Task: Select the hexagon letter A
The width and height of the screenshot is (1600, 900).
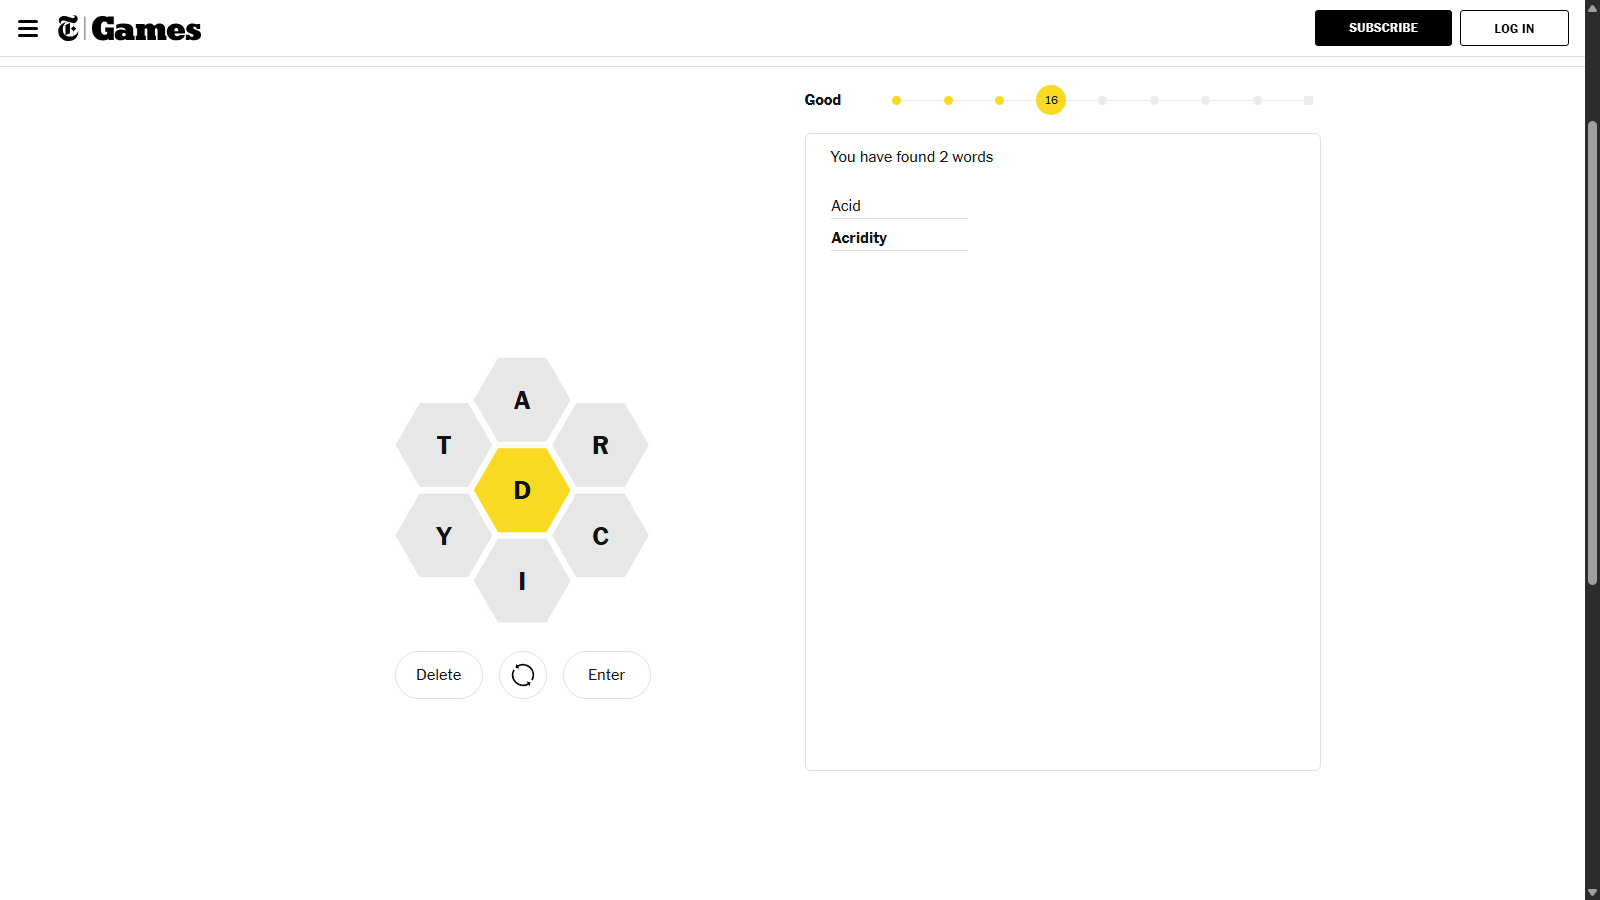Action: (x=522, y=400)
